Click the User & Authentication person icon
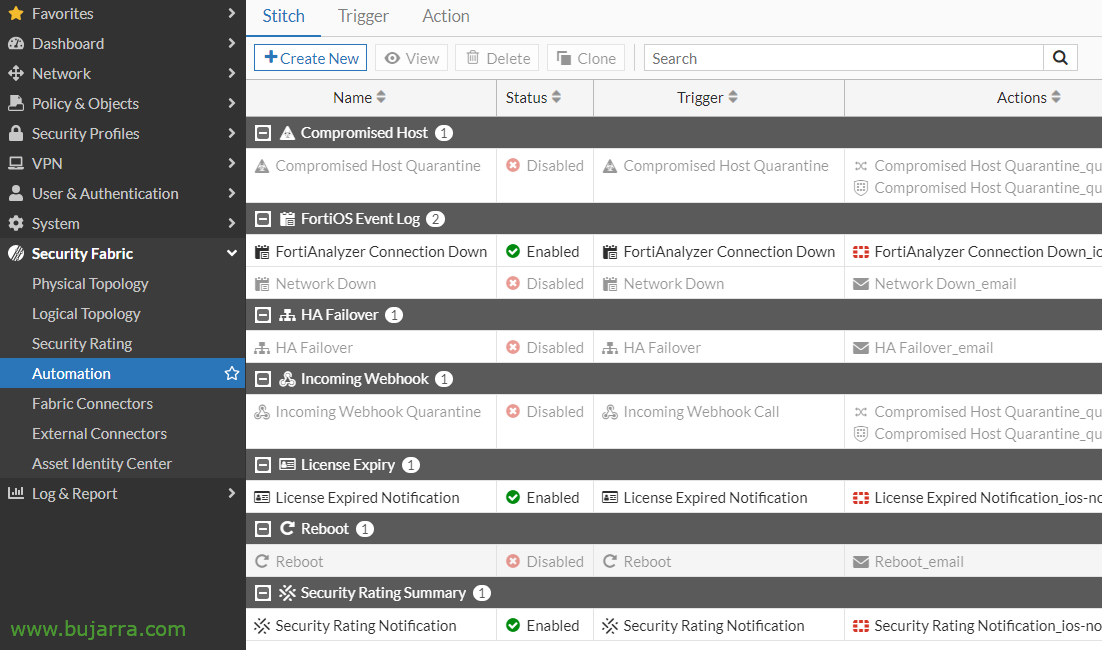 (16, 193)
